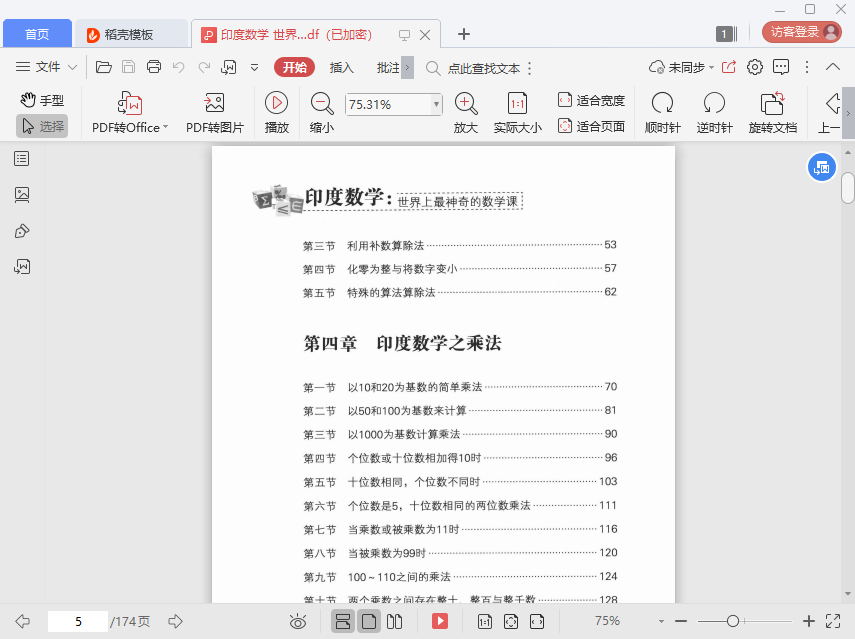855x639 pixels.
Task: Collapse the ribbon with up chevron
Action: click(x=833, y=67)
